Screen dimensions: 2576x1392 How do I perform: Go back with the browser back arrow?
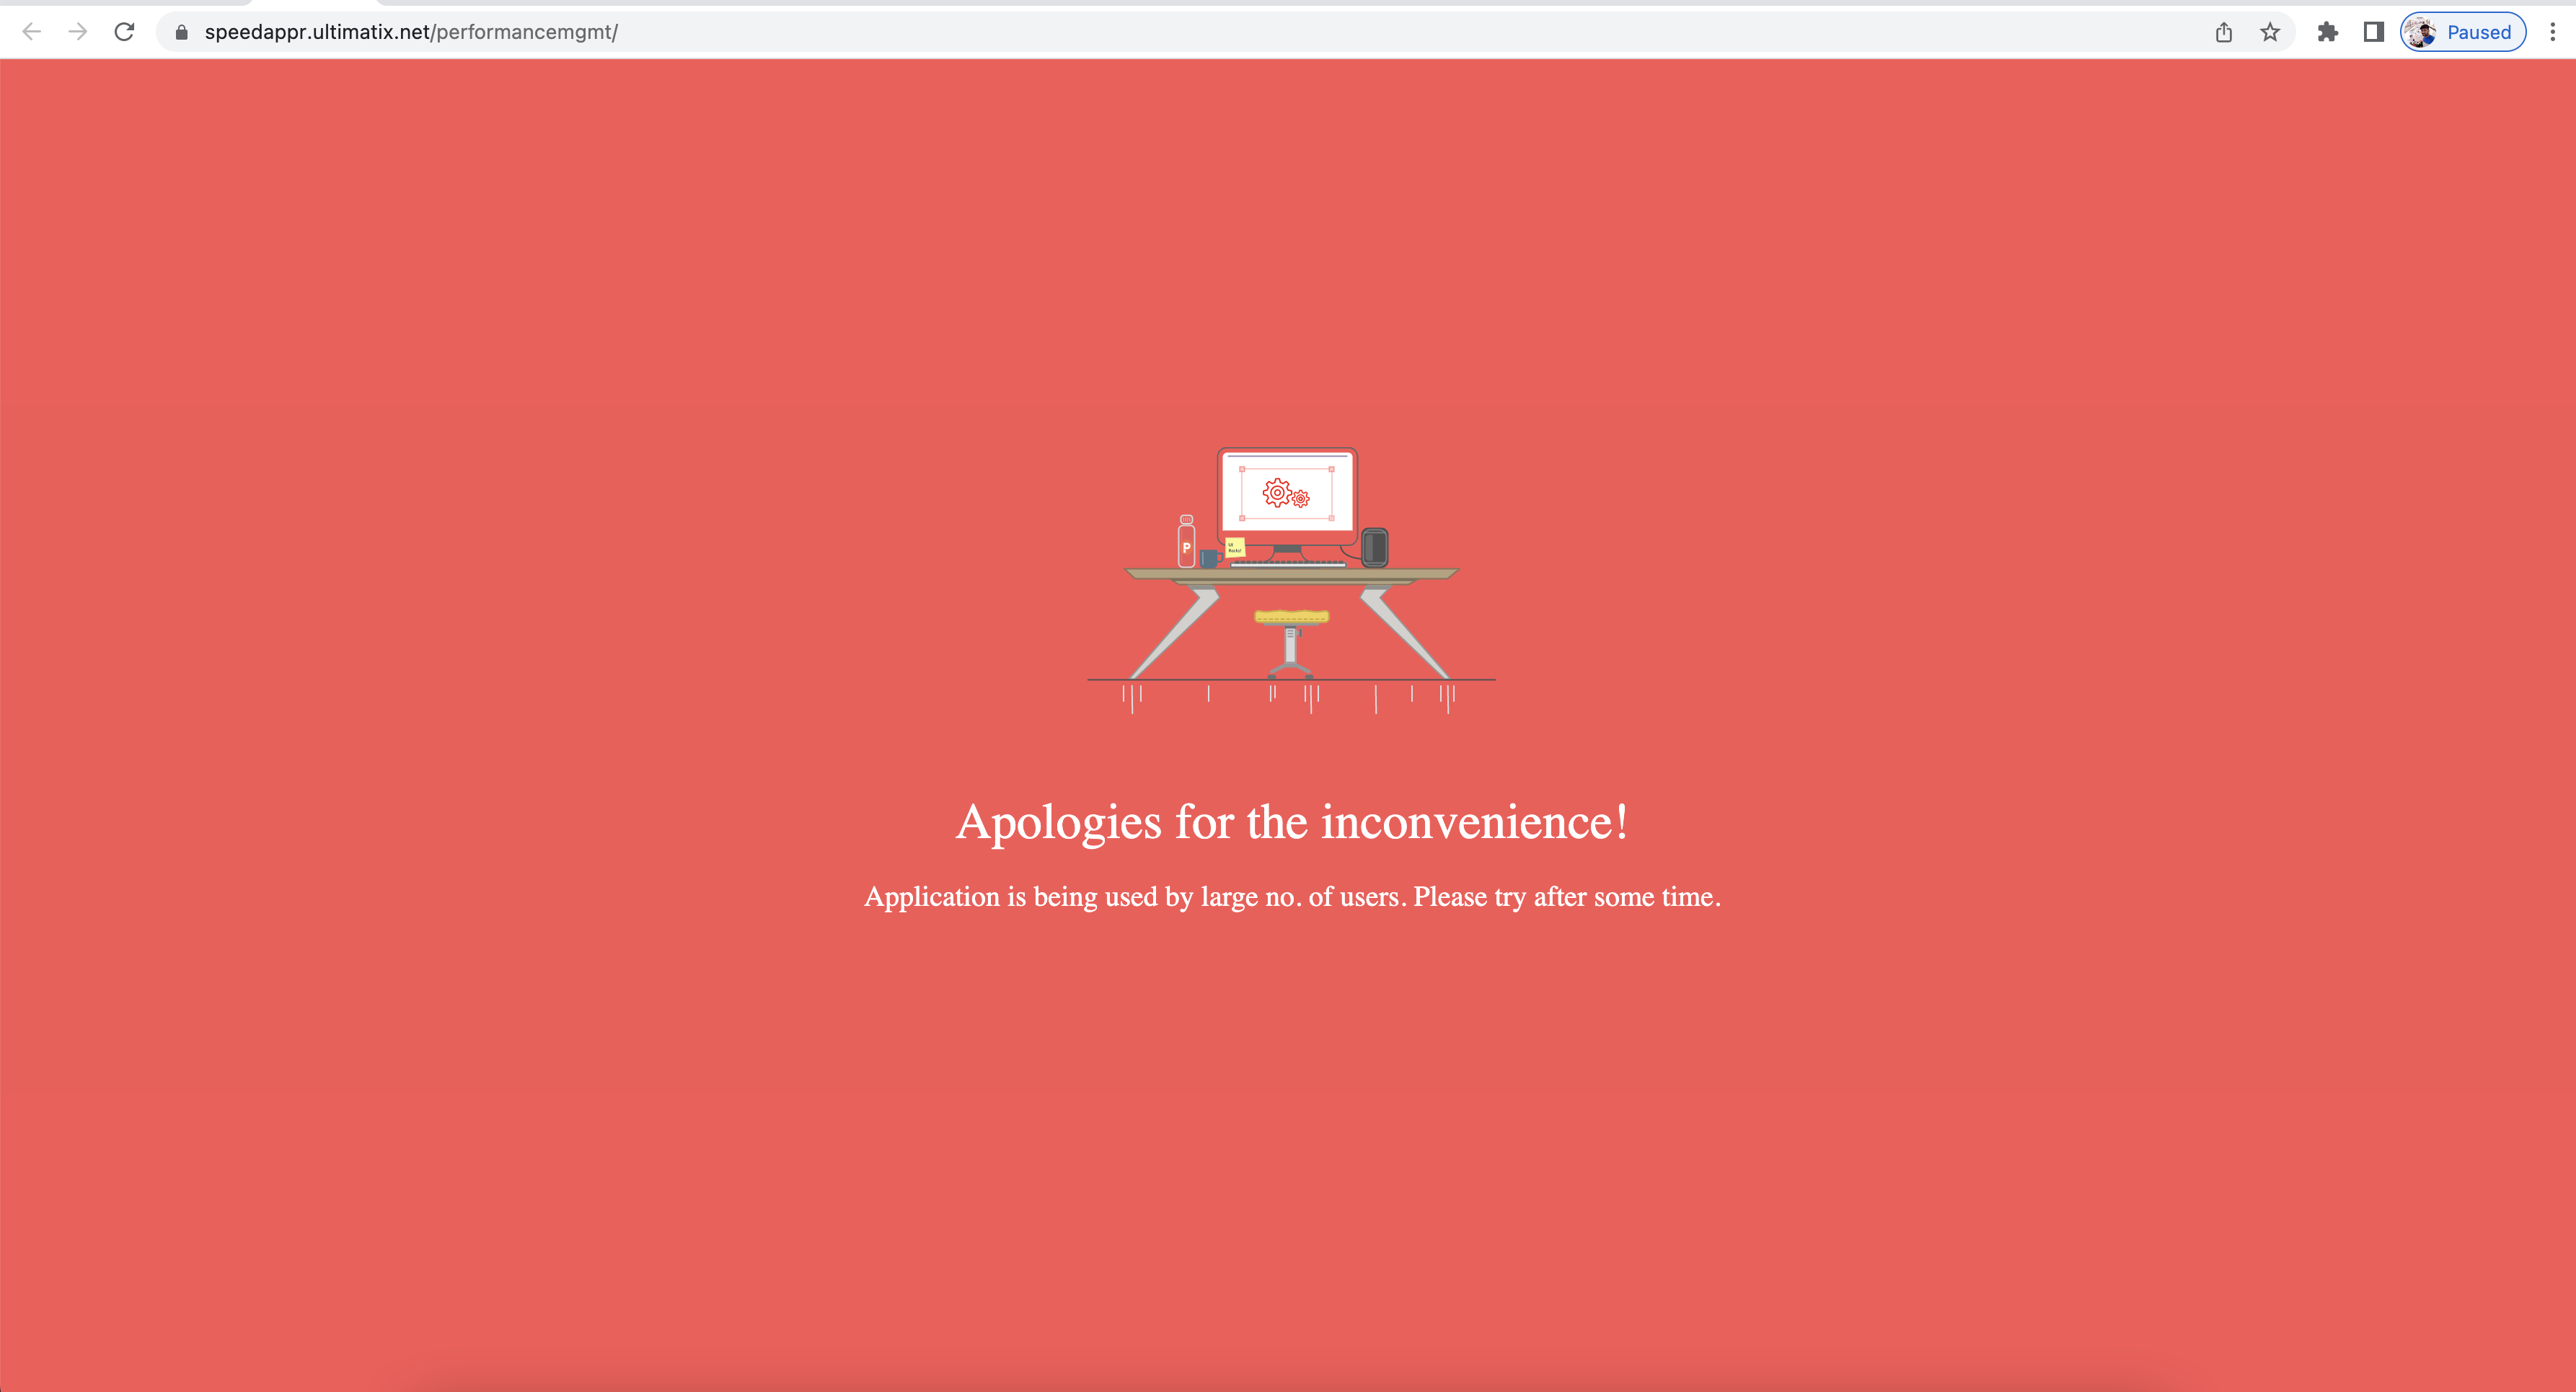31,32
